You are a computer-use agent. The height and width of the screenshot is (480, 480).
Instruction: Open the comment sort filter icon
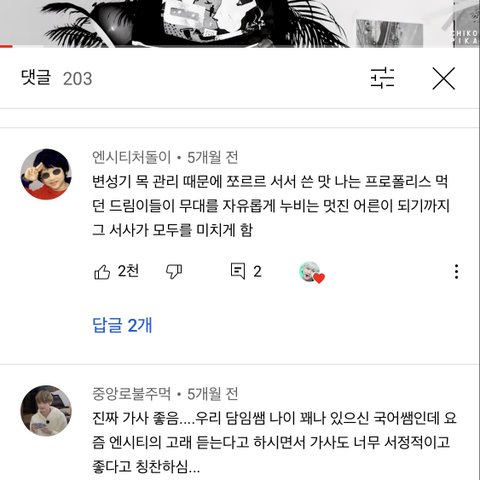[x=382, y=78]
